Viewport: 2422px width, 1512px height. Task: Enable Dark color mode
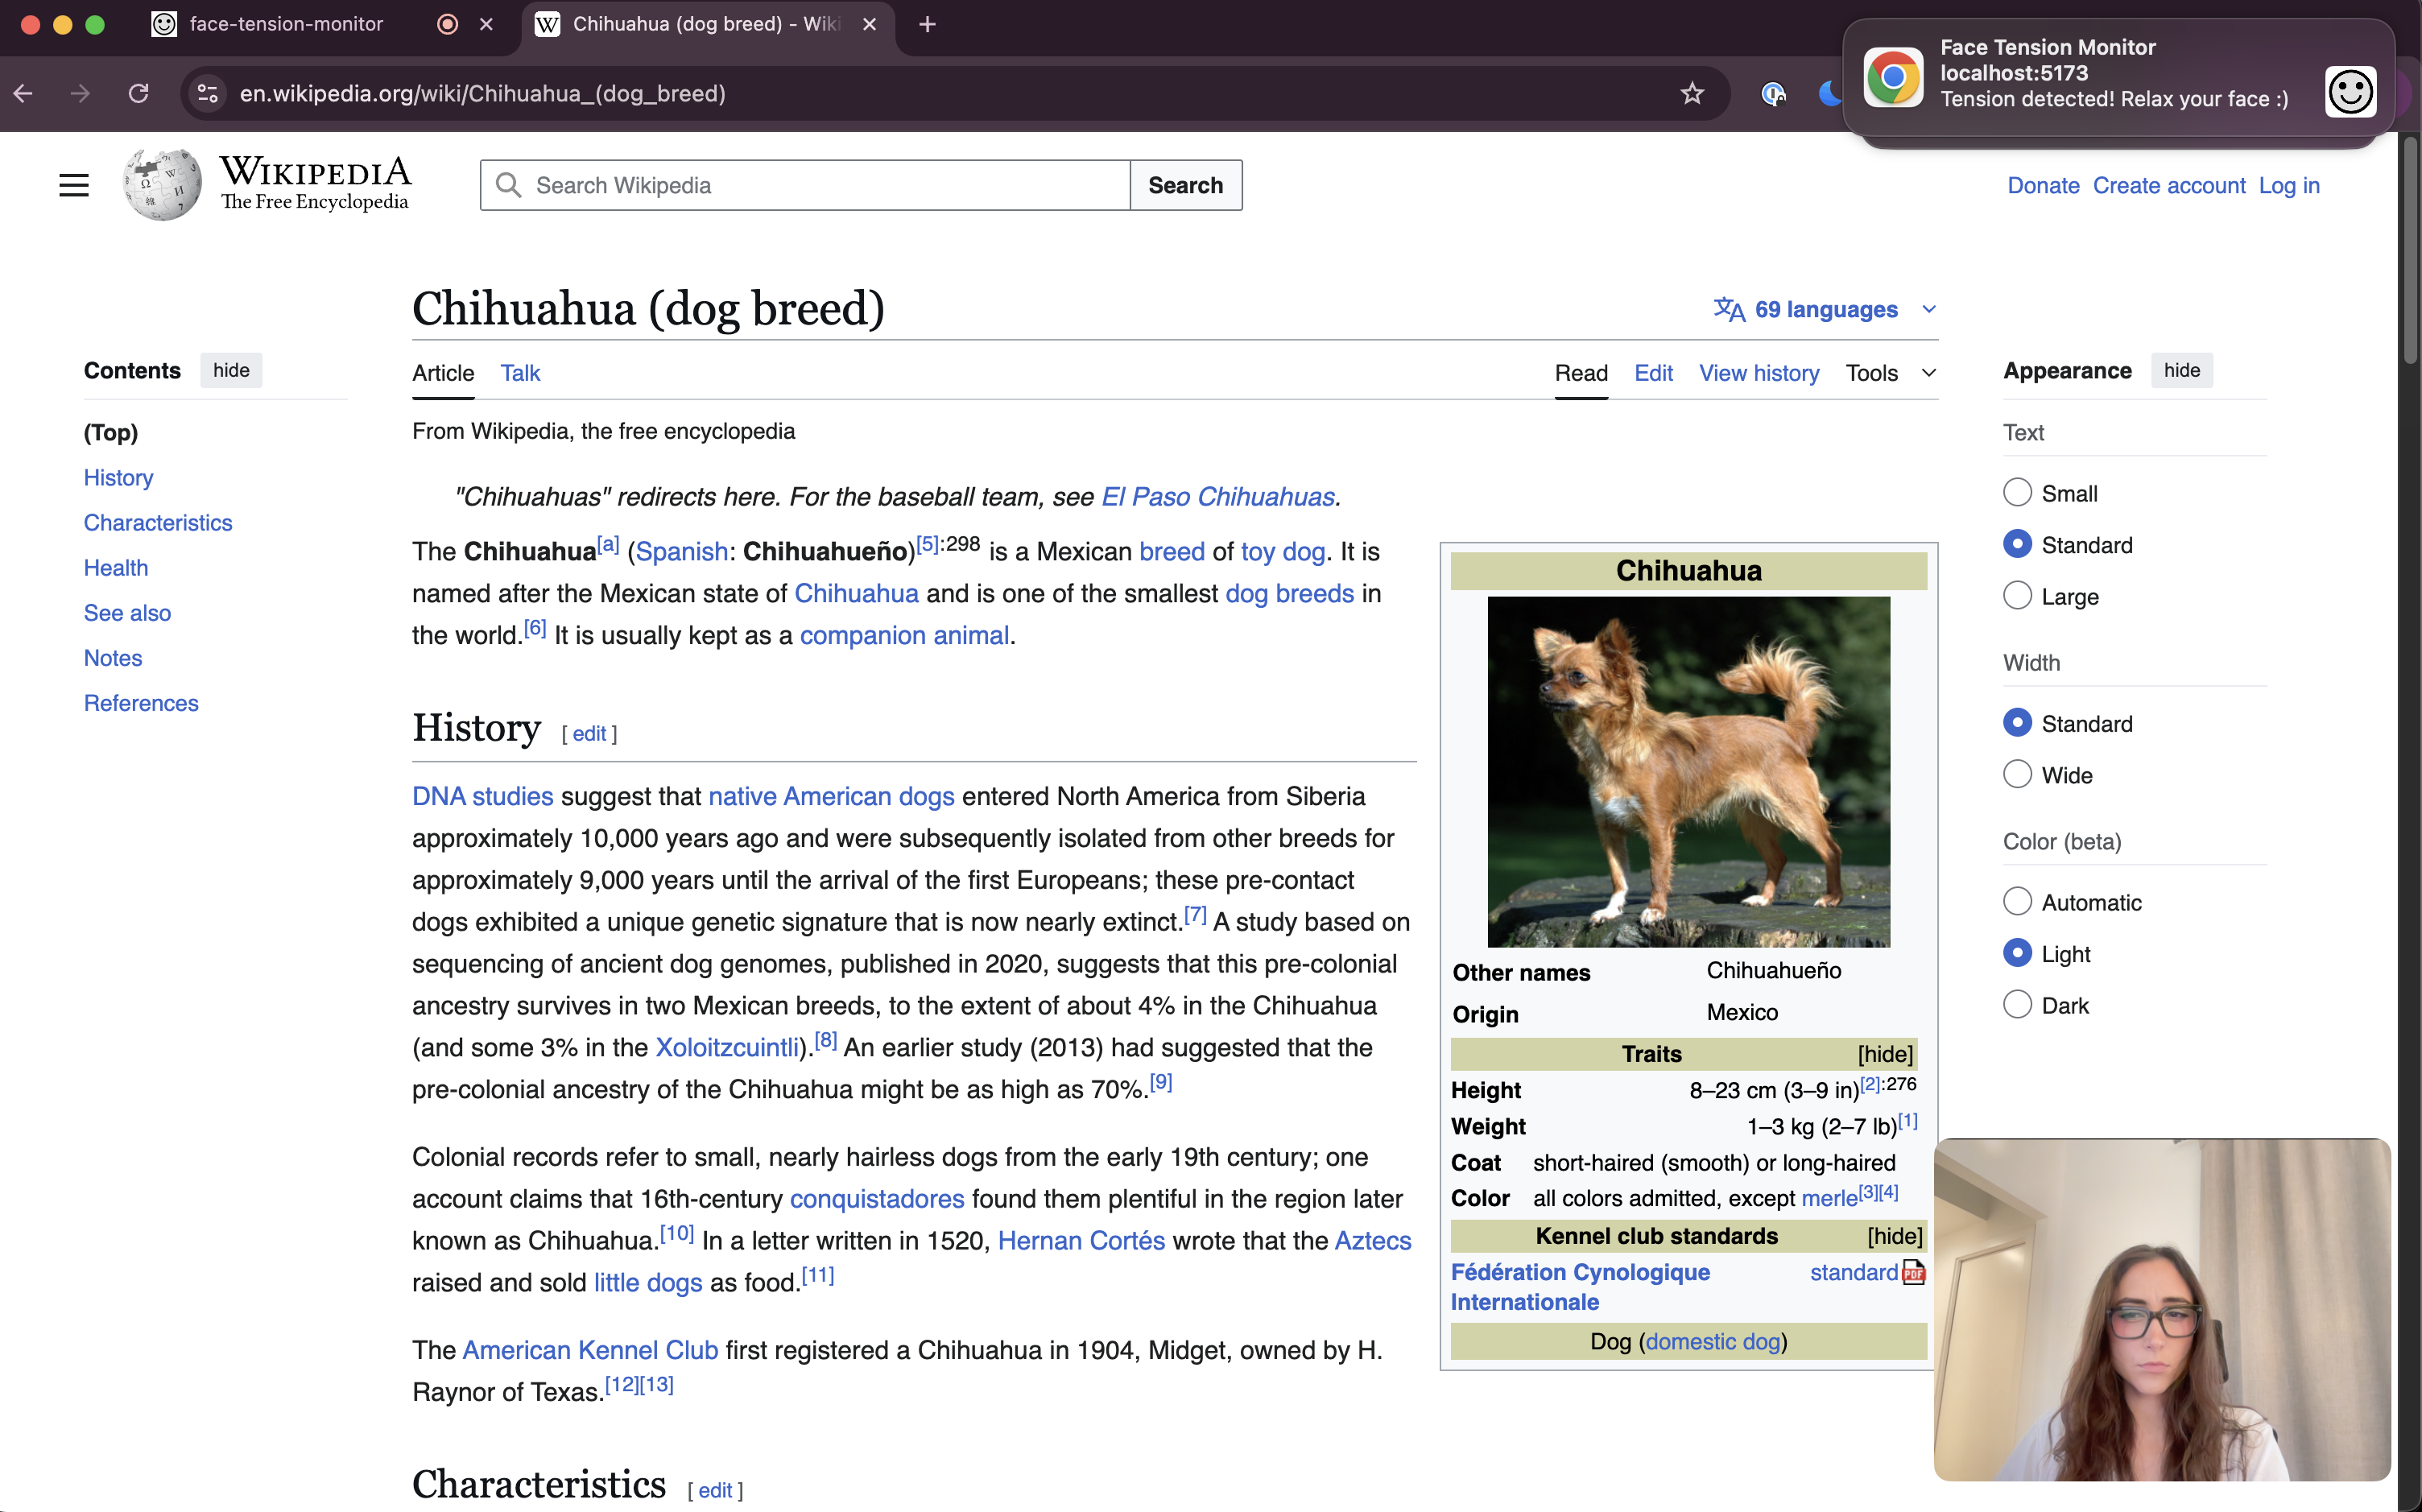click(x=2017, y=1005)
